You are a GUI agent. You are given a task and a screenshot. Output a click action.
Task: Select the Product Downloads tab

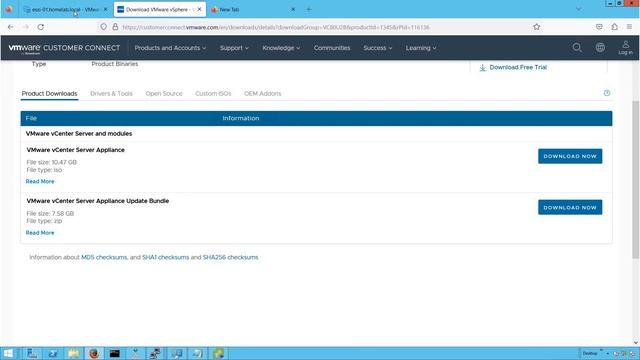pyautogui.click(x=49, y=93)
